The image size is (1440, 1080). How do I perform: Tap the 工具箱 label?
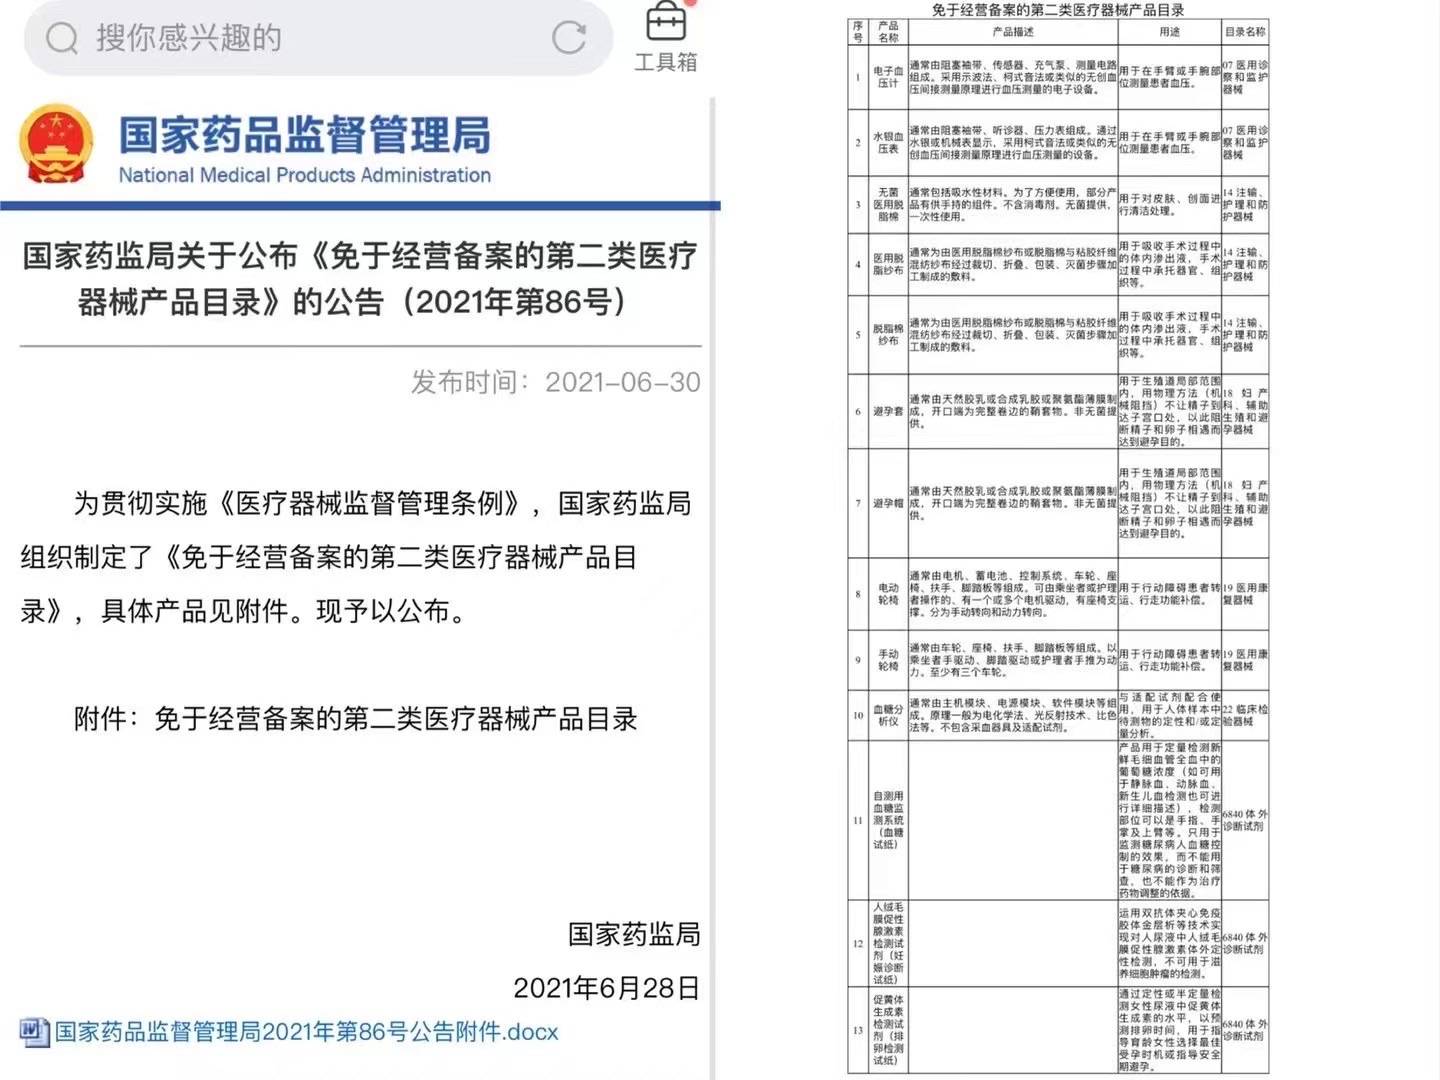tap(666, 62)
